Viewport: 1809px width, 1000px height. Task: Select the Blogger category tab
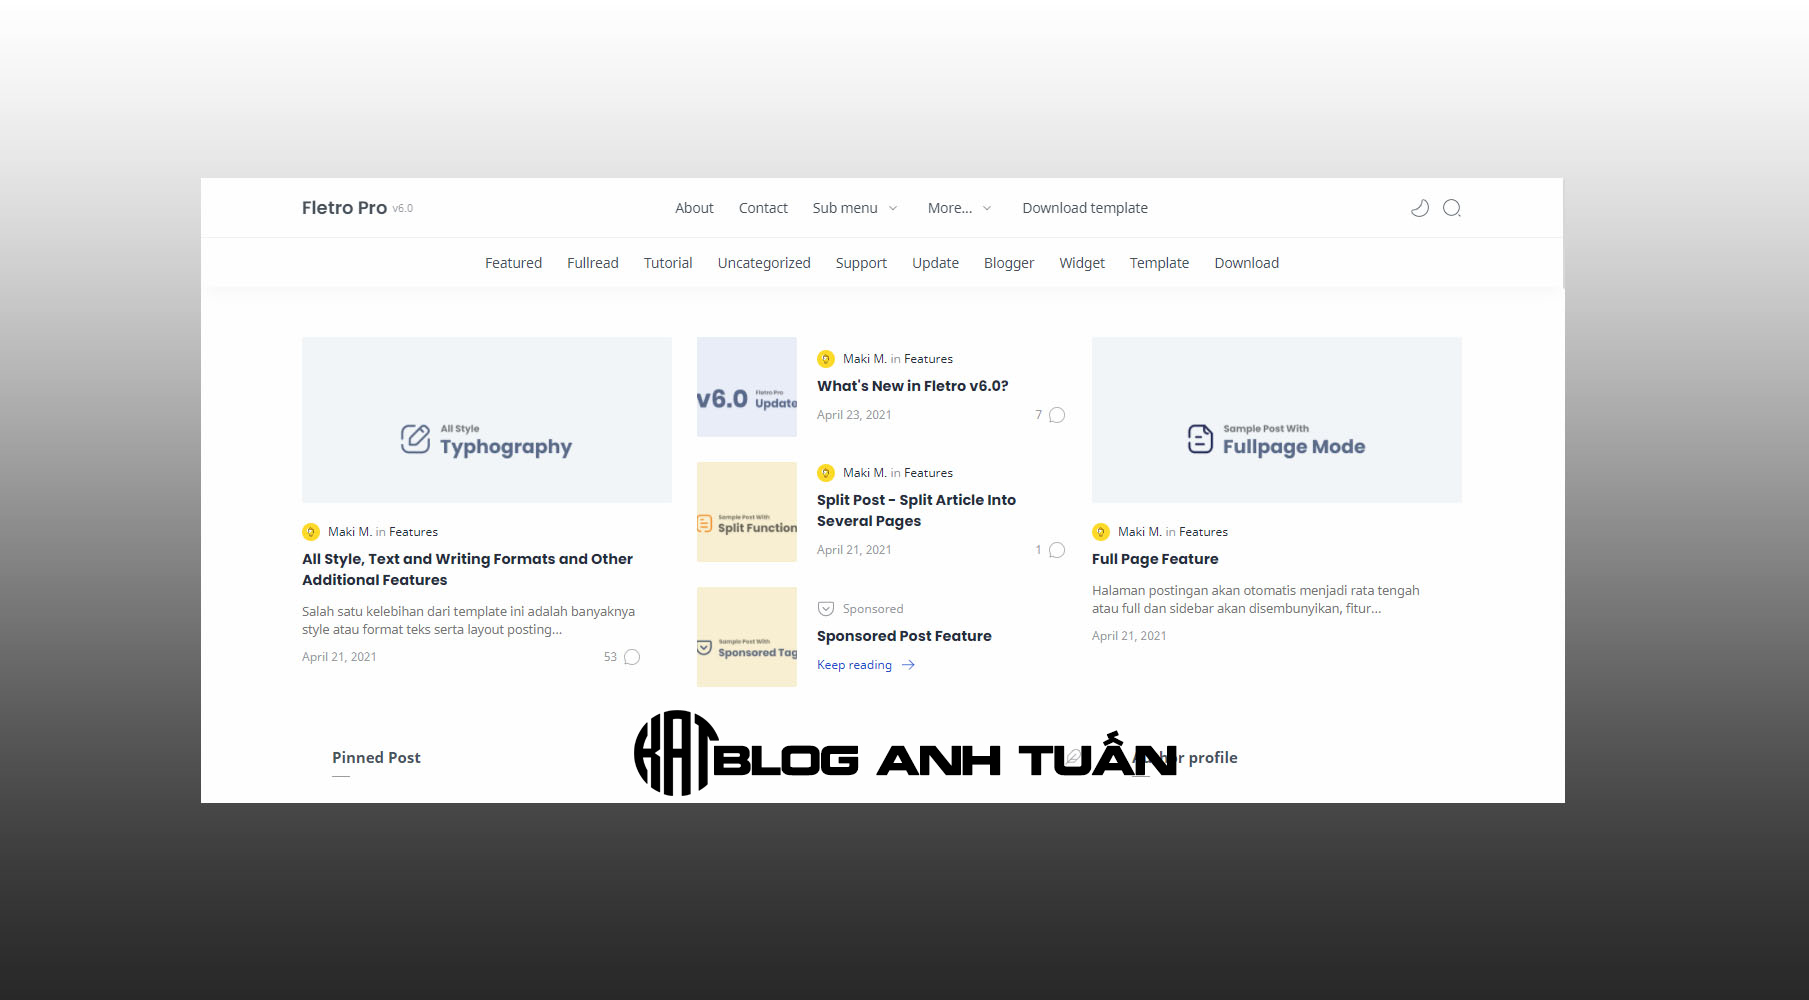point(1009,263)
